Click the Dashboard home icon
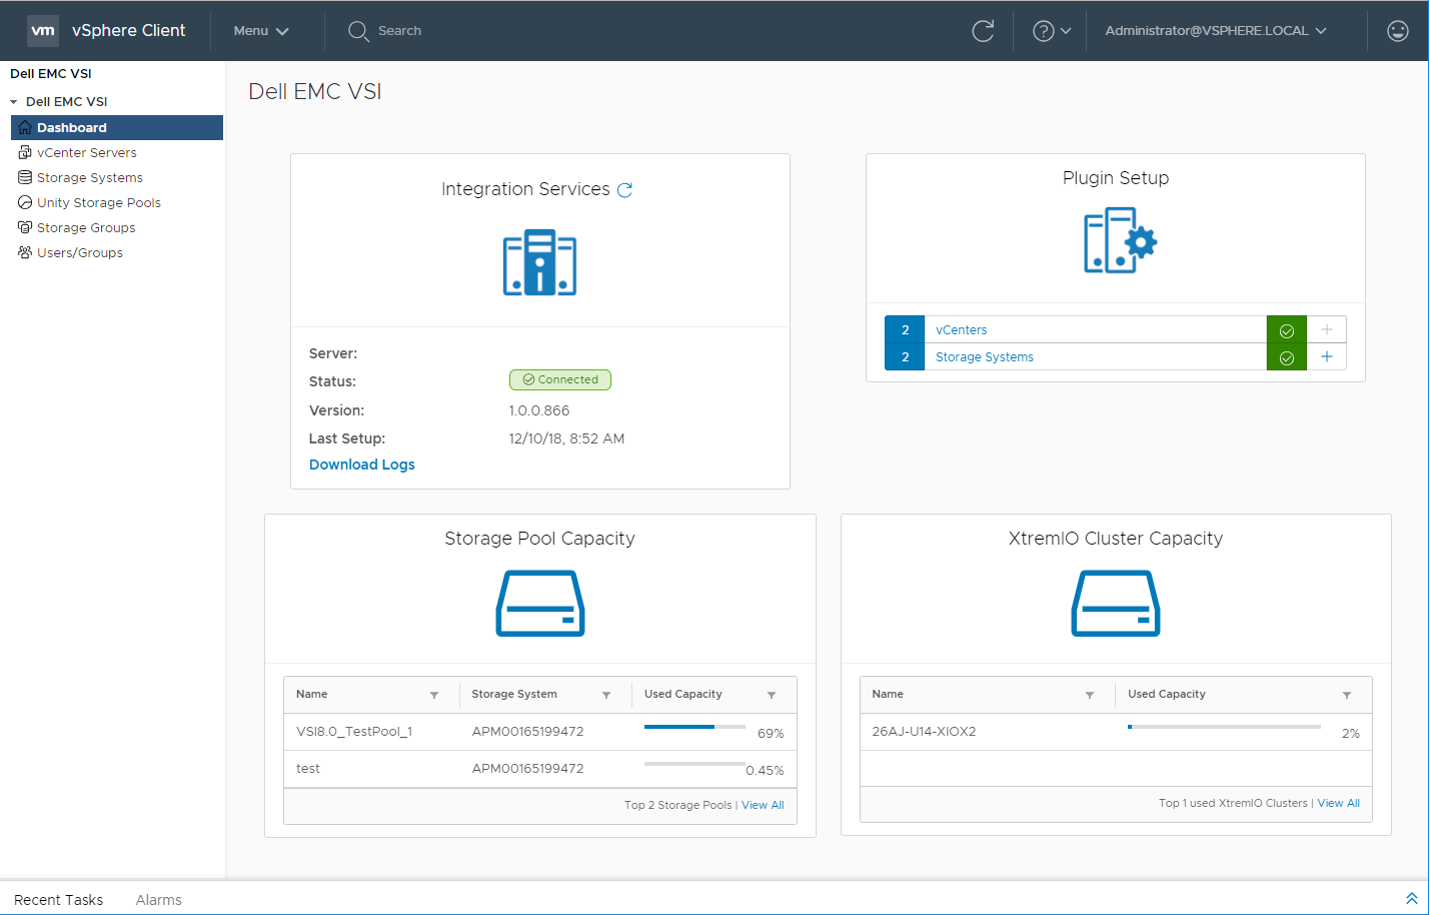Screen dimensions: 1430x915 [x=25, y=128]
